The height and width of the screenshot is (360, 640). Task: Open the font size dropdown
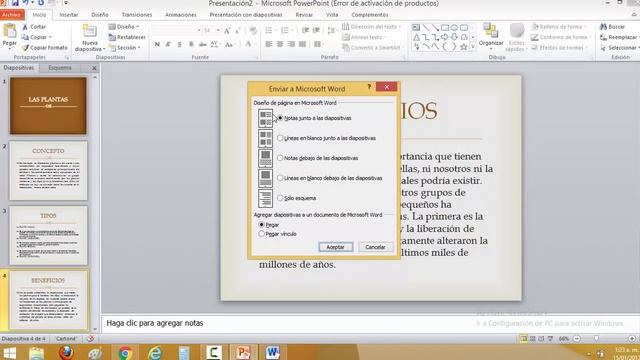tap(218, 31)
